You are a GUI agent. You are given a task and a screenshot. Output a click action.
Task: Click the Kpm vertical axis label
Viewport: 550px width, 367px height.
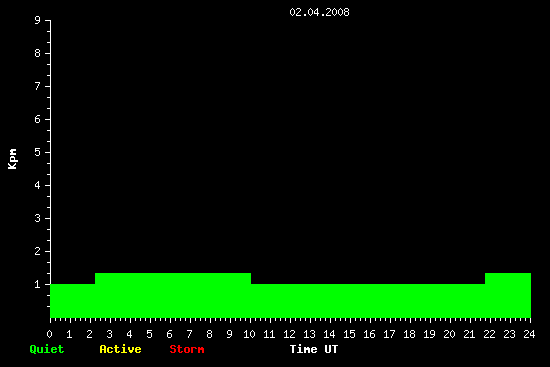(12, 159)
